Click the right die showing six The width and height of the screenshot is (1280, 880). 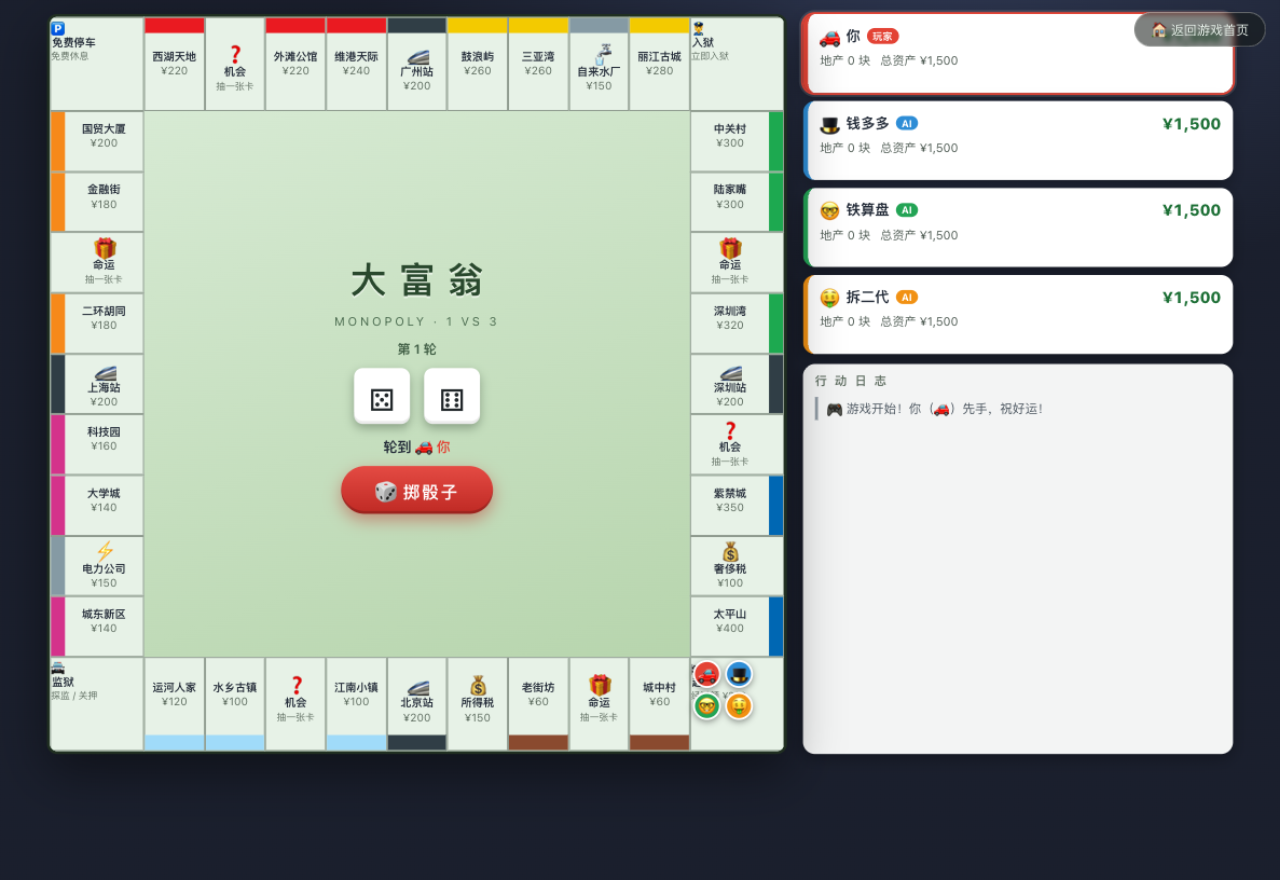452,396
